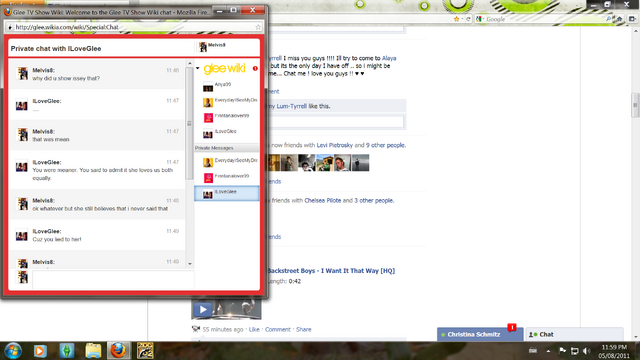Collapse the glee wiki user list arrow
640x360 pixels.
click(x=198, y=68)
